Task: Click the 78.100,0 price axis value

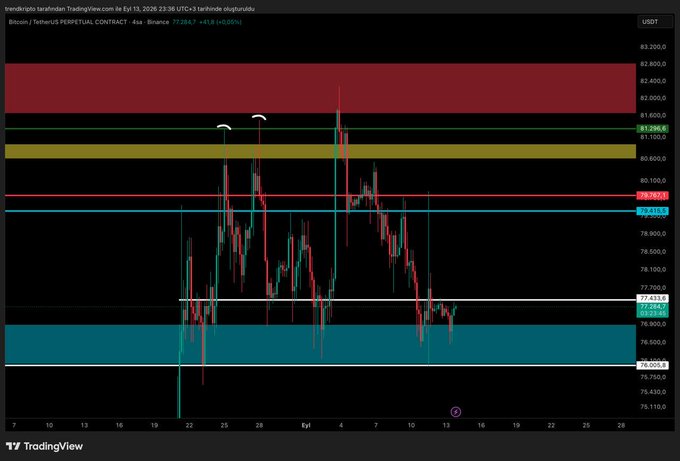Action: point(653,269)
